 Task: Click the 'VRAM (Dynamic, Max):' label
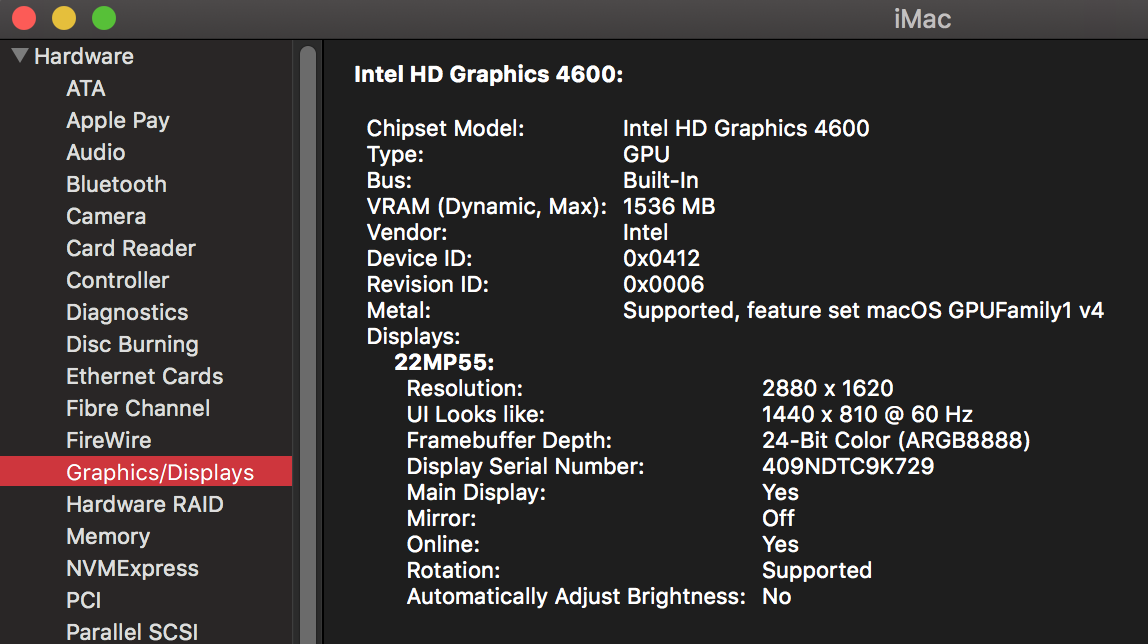[487, 206]
